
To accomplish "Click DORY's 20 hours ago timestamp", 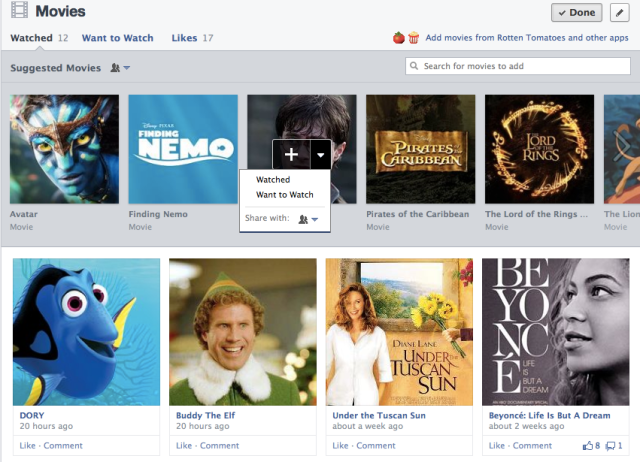I will [46, 426].
